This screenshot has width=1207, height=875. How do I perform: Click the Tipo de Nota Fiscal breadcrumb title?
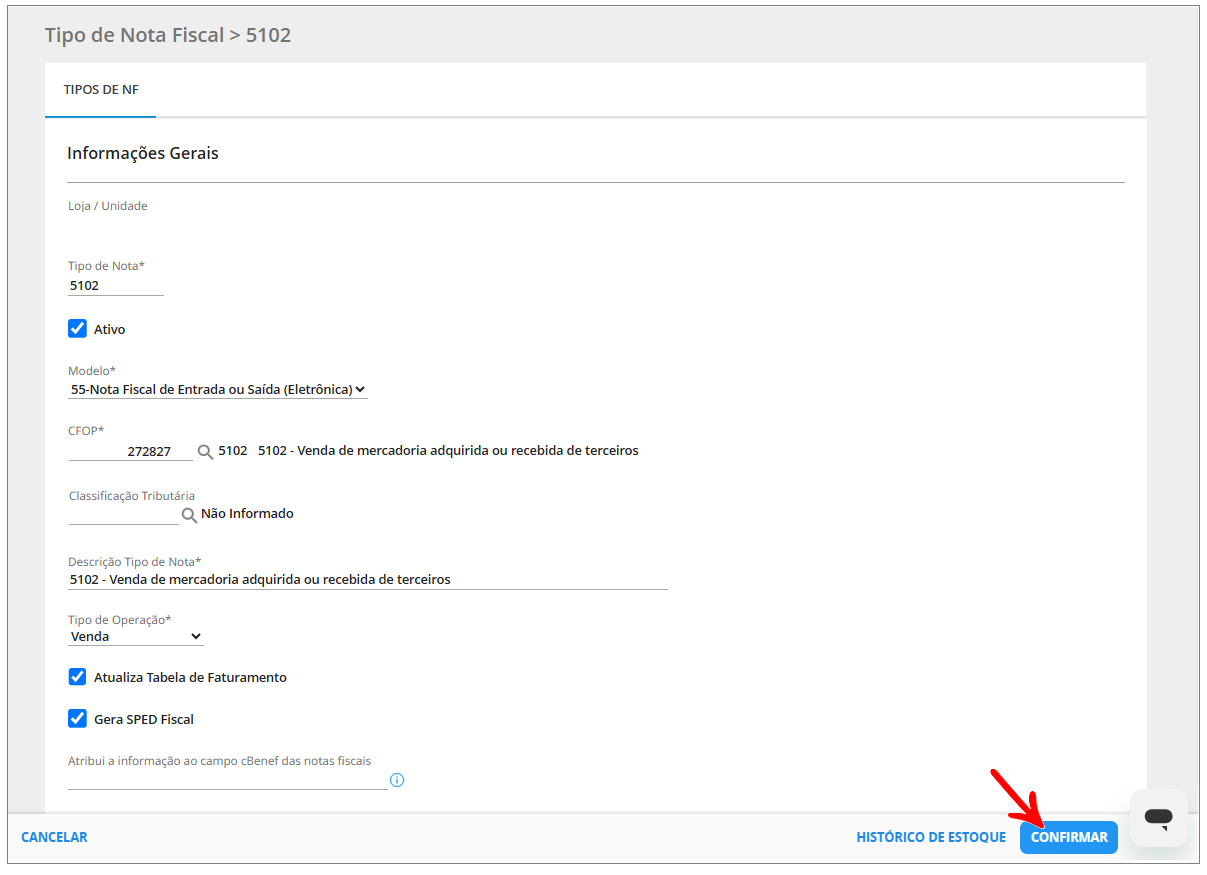[168, 35]
